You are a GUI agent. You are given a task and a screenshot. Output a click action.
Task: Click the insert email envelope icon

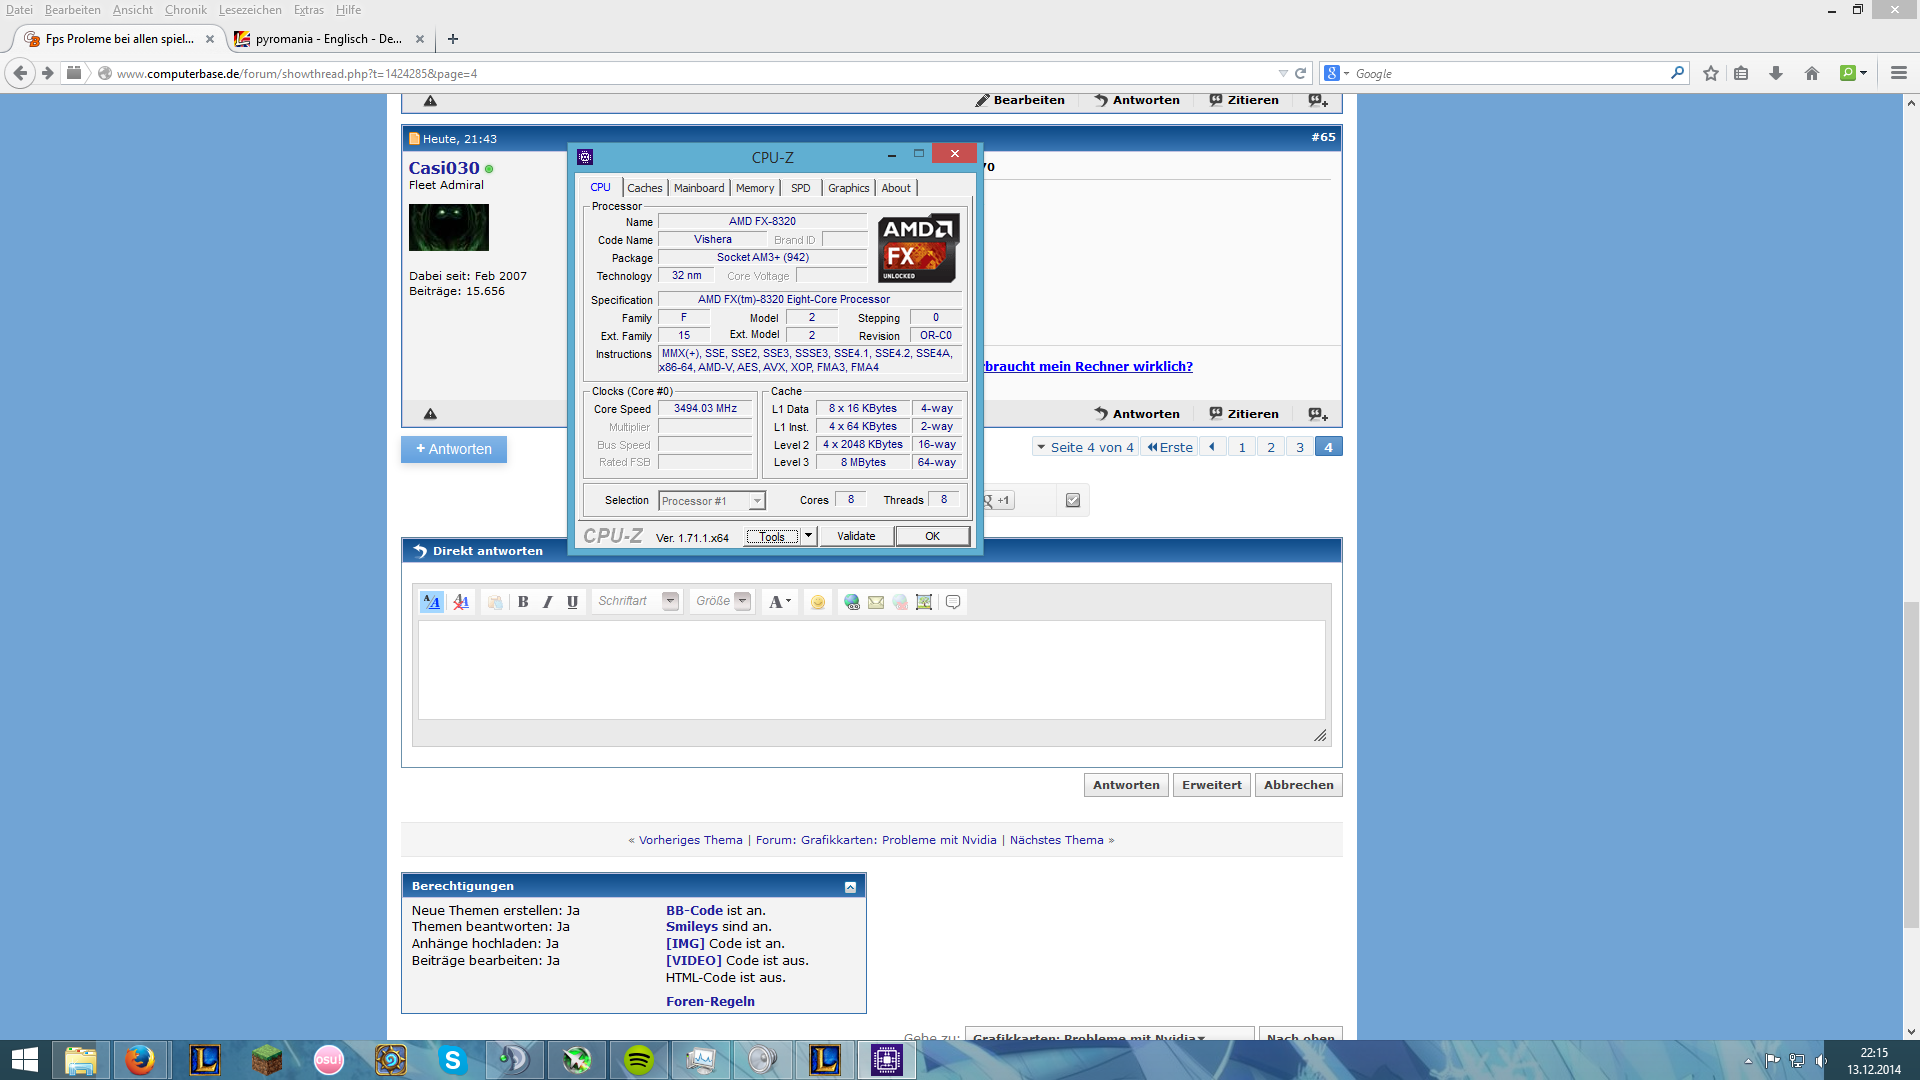click(876, 602)
